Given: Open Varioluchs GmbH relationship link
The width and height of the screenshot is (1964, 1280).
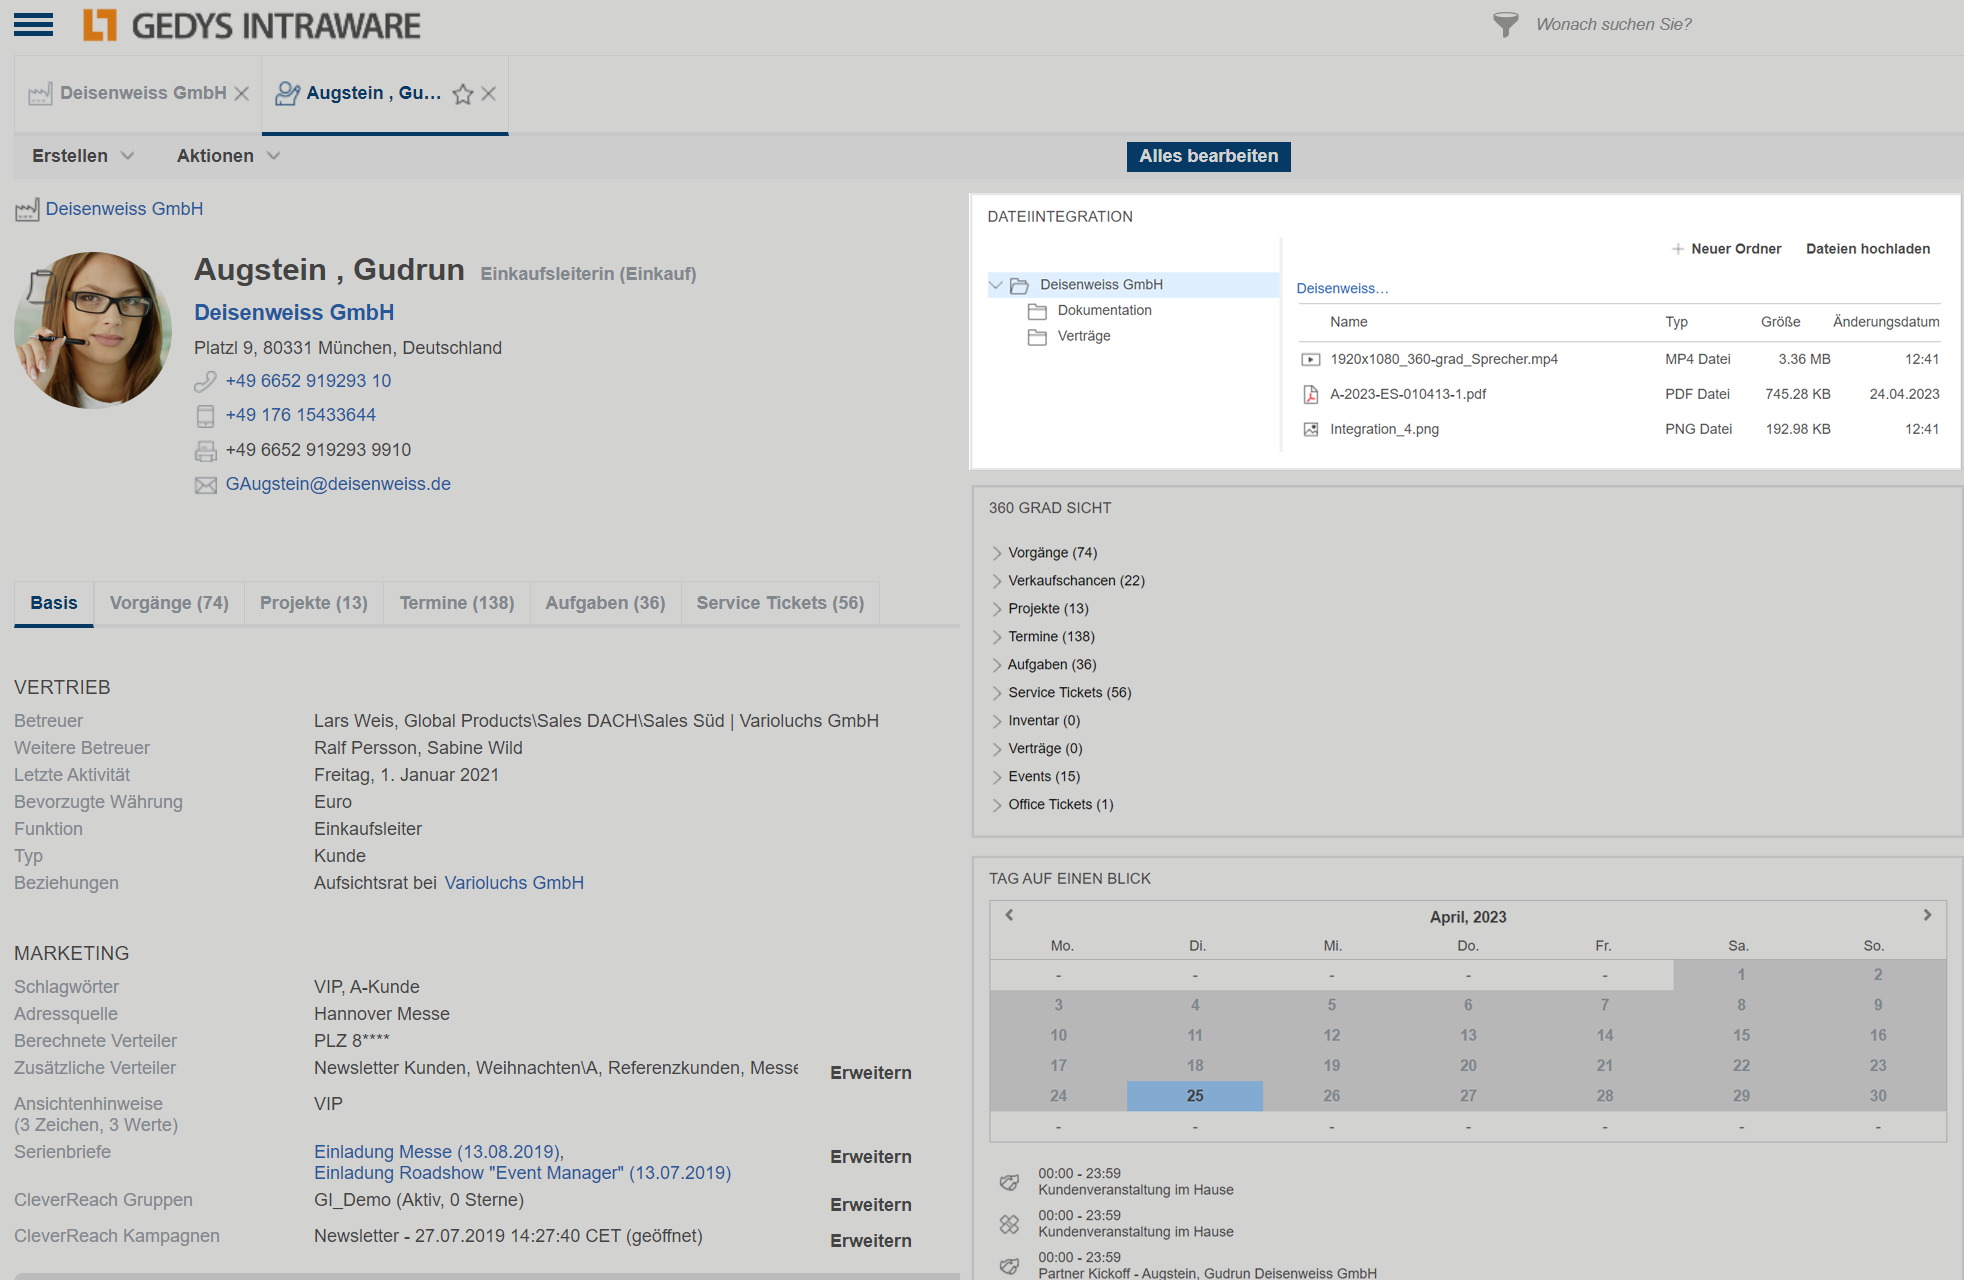Looking at the screenshot, I should coord(514,883).
